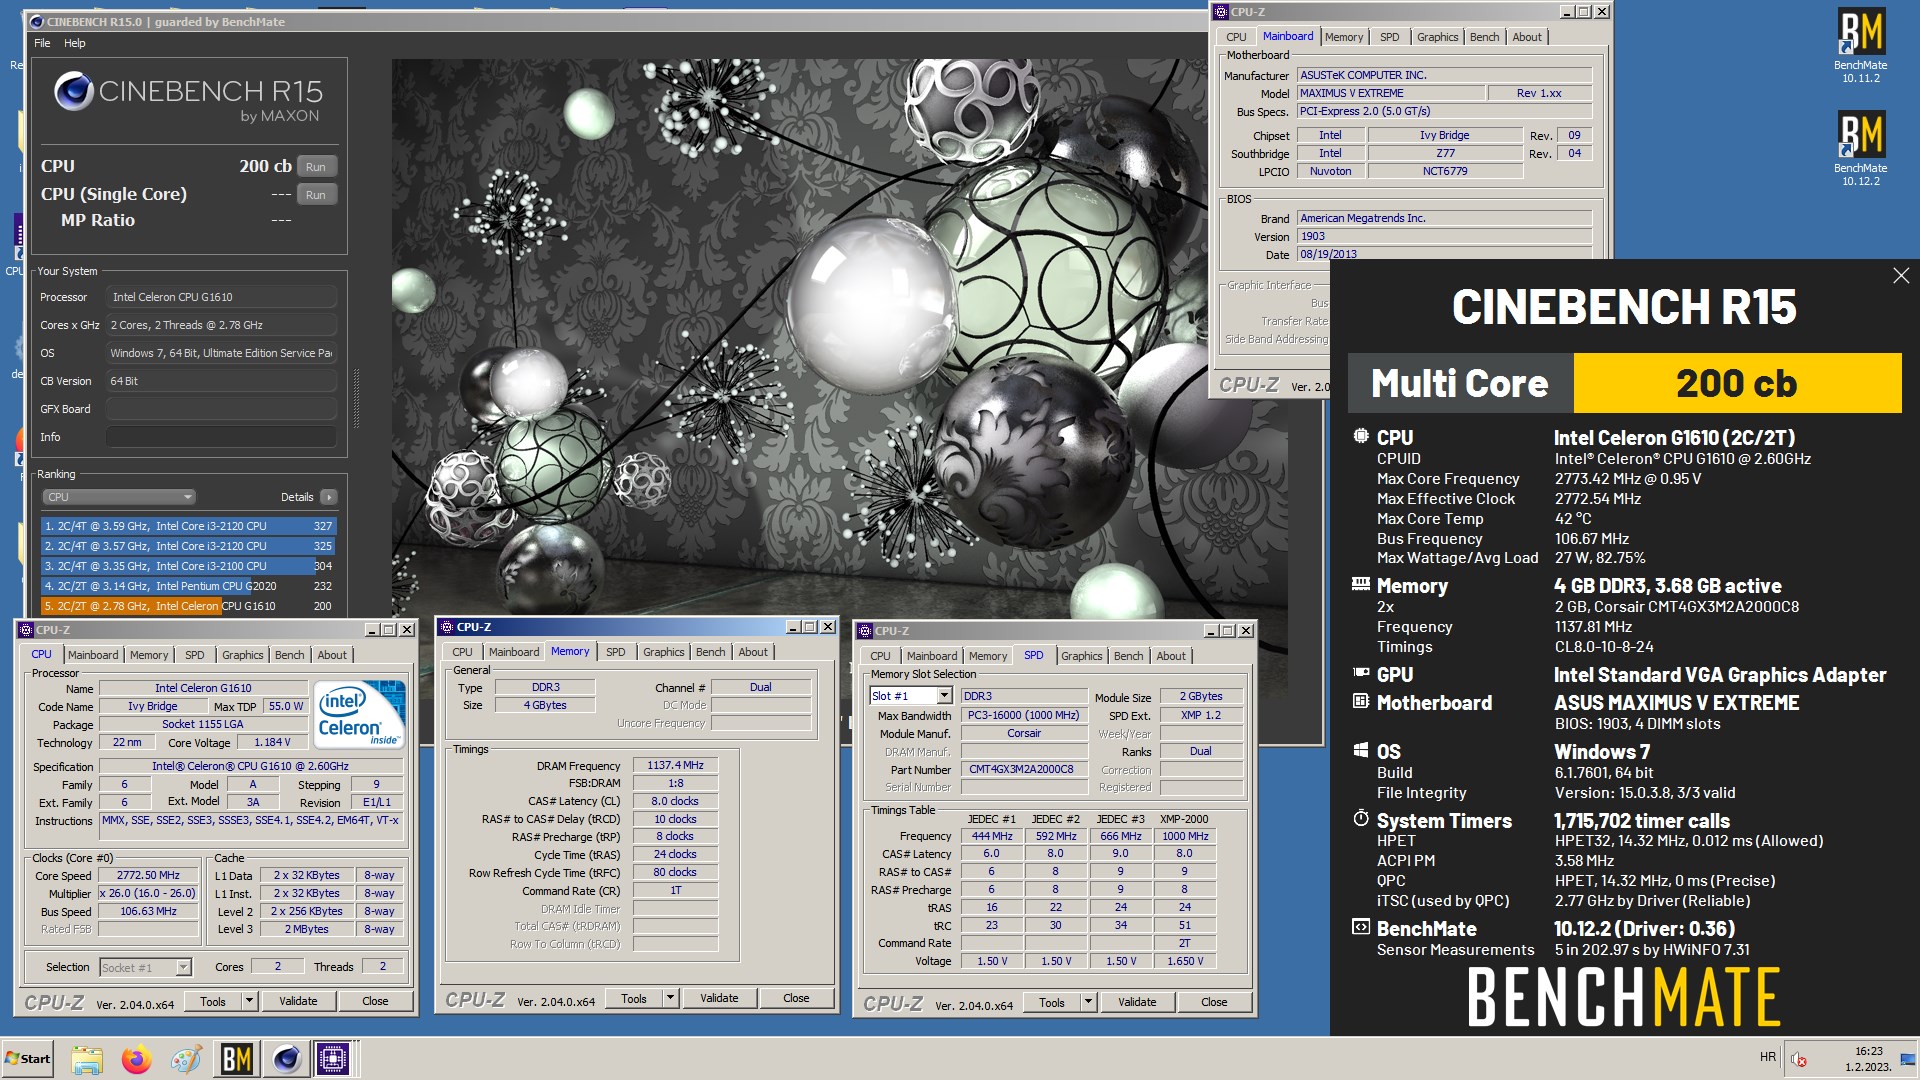
Task: Click the Core Speed value 2772.50 MHz
Action: [x=148, y=875]
